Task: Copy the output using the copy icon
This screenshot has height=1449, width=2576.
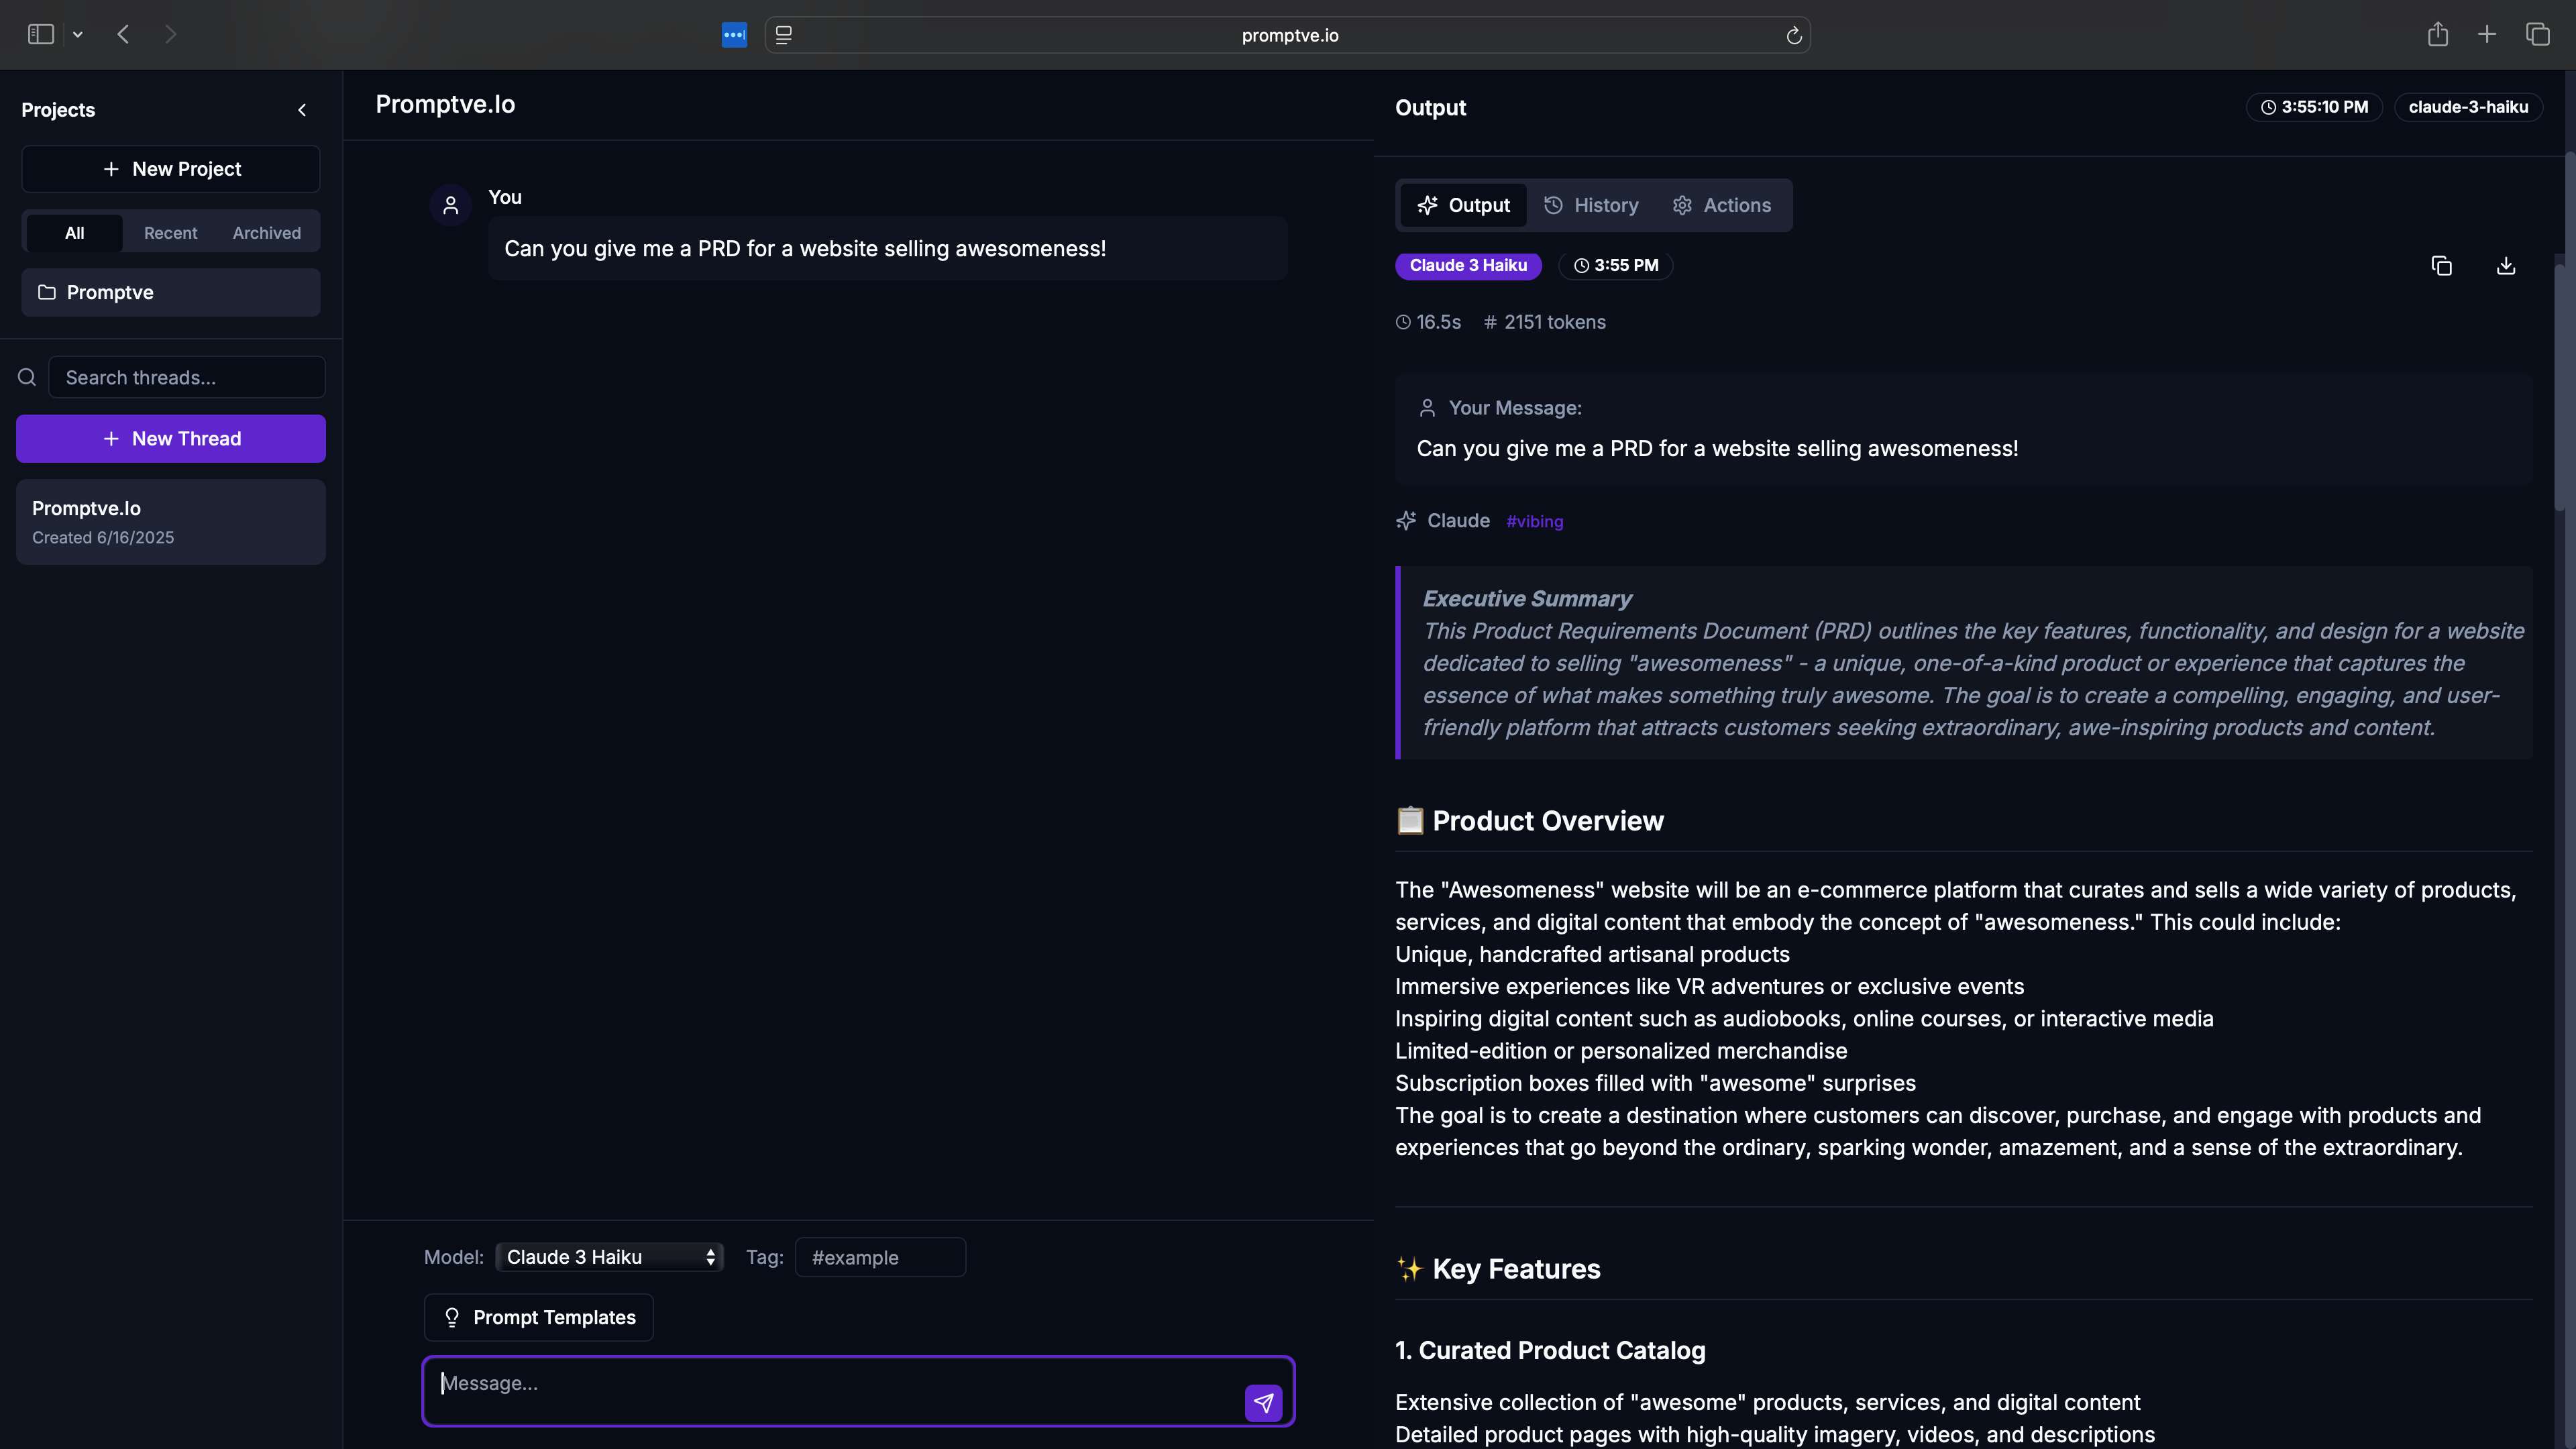Action: pos(2441,265)
